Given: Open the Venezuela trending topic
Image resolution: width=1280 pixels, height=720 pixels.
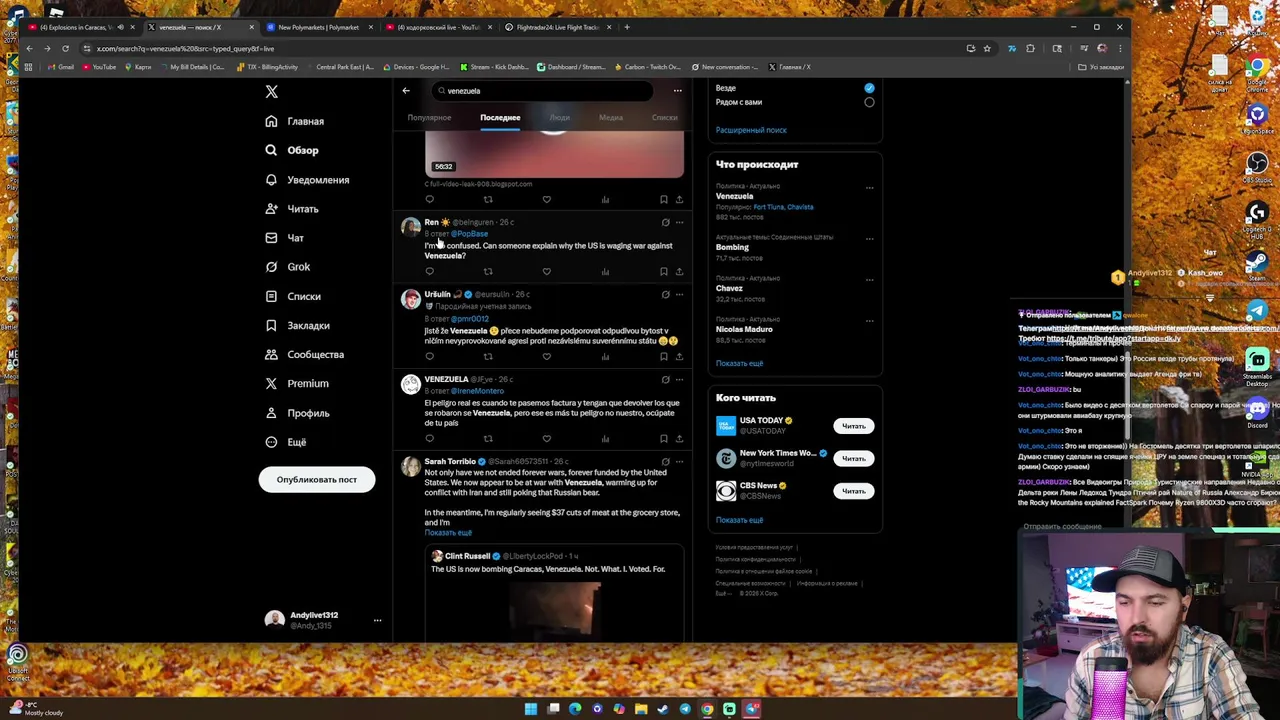Looking at the screenshot, I should pyautogui.click(x=734, y=196).
